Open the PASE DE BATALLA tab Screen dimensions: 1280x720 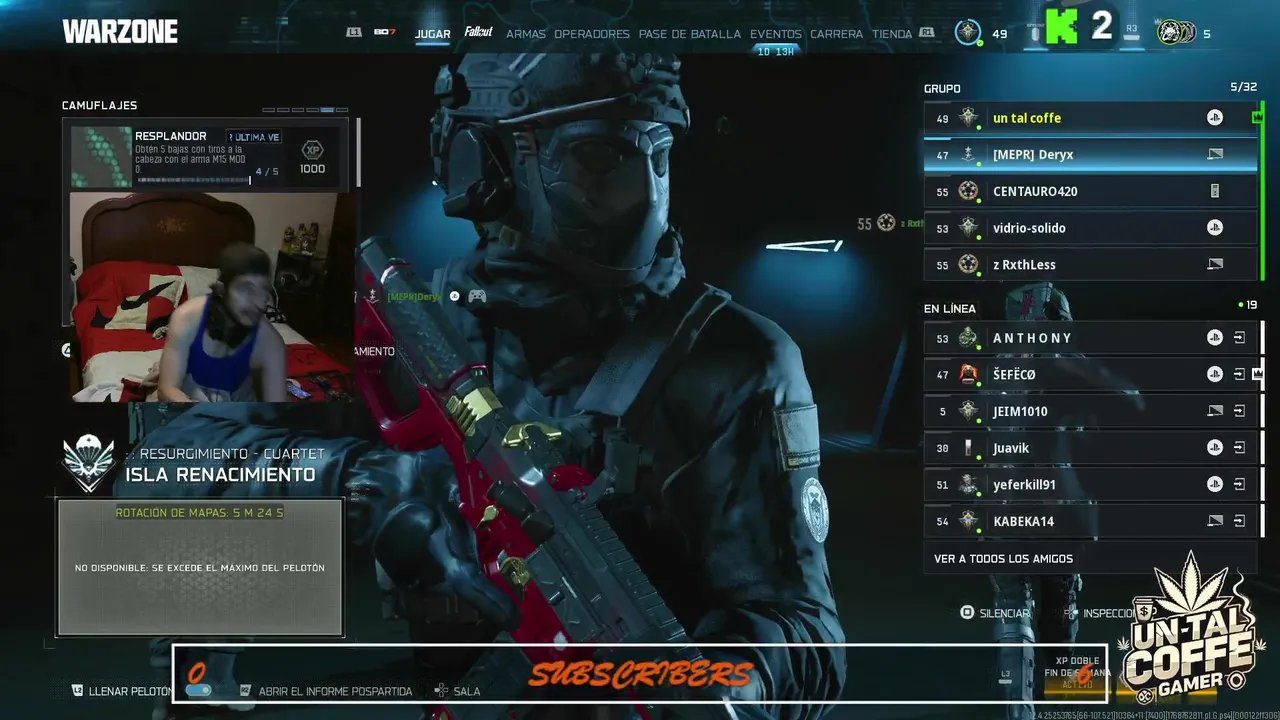(x=690, y=34)
